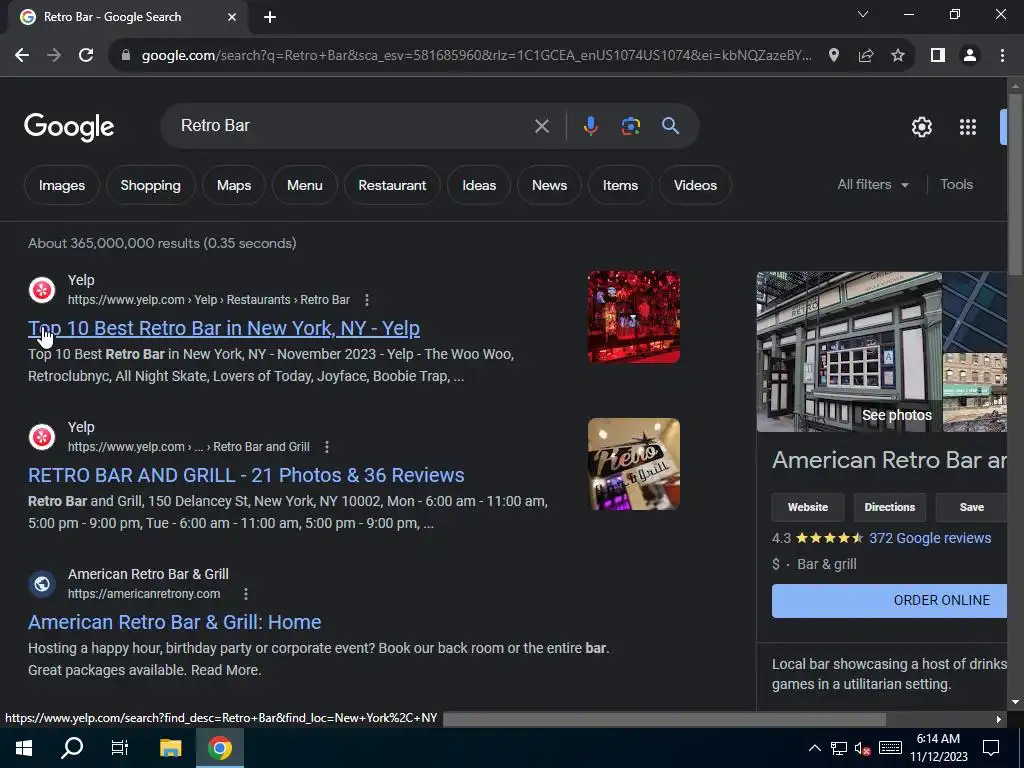
Task: Switch to News results
Action: [549, 185]
